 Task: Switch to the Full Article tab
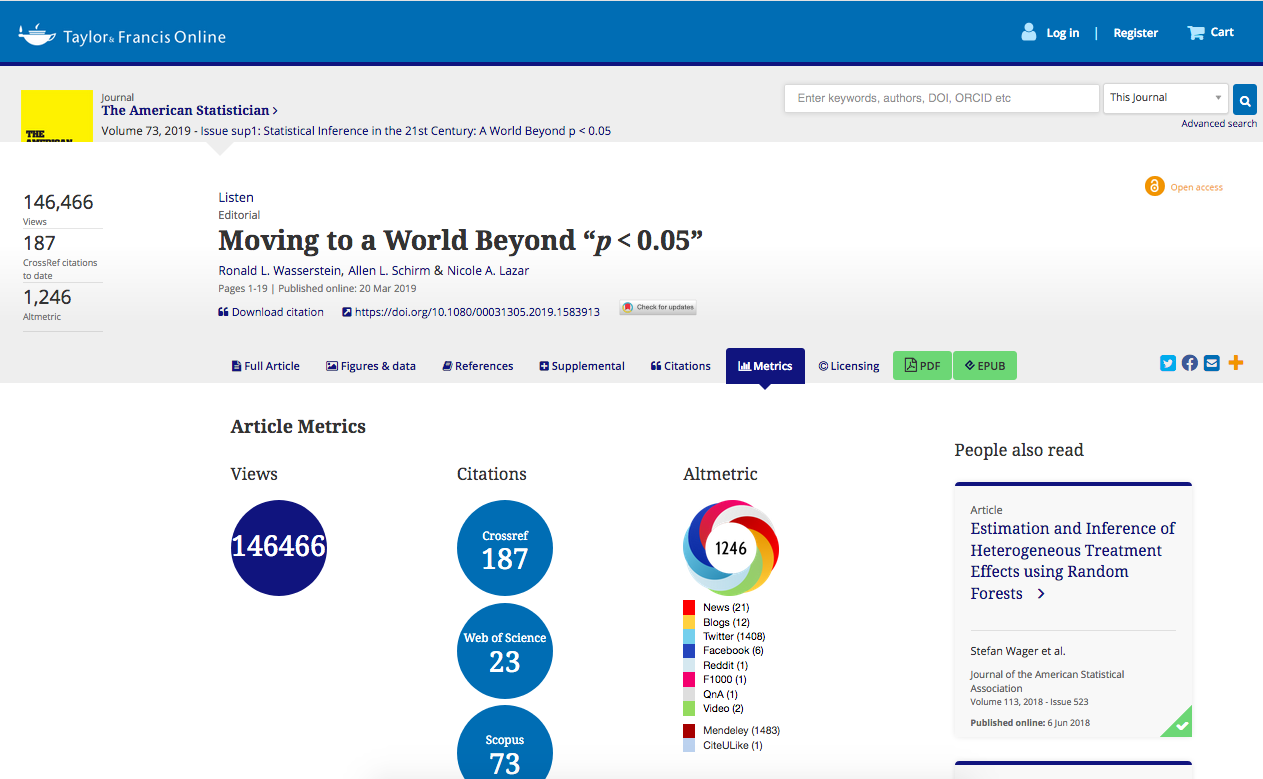point(265,366)
